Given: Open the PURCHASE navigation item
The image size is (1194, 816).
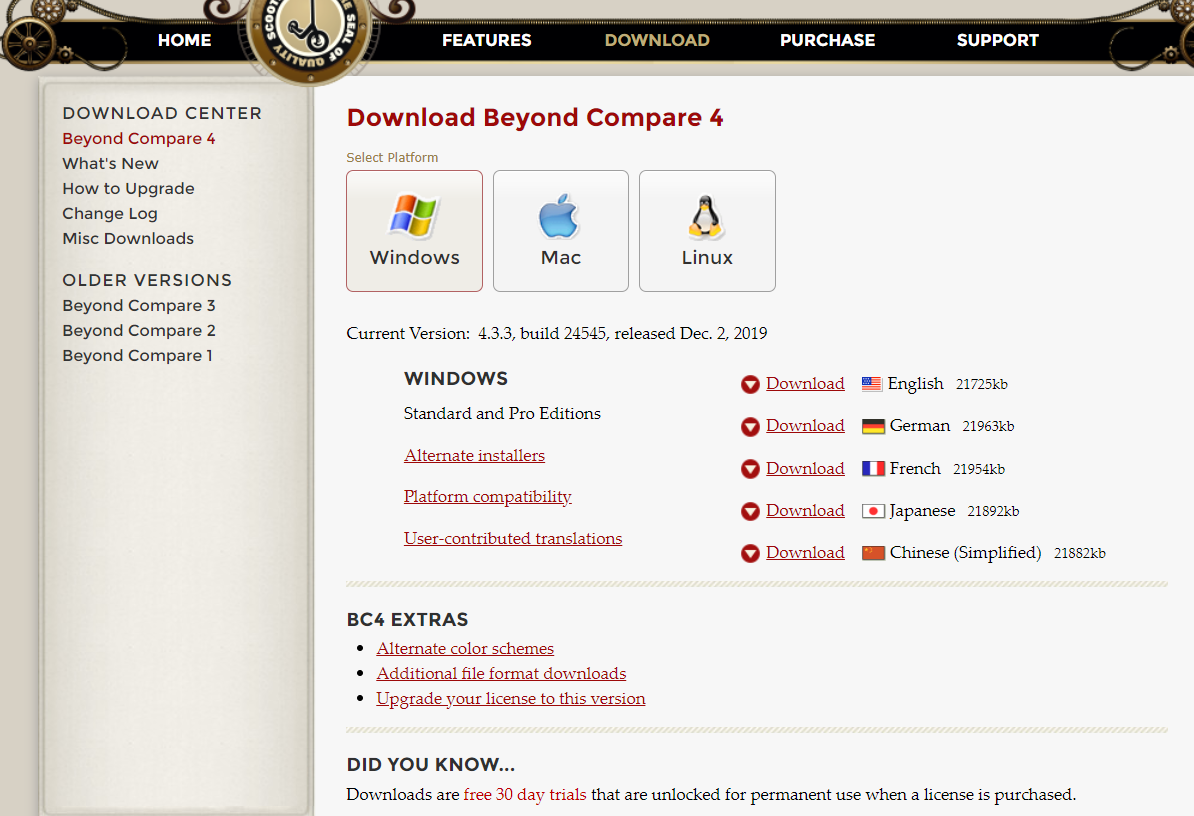Looking at the screenshot, I should click(828, 40).
